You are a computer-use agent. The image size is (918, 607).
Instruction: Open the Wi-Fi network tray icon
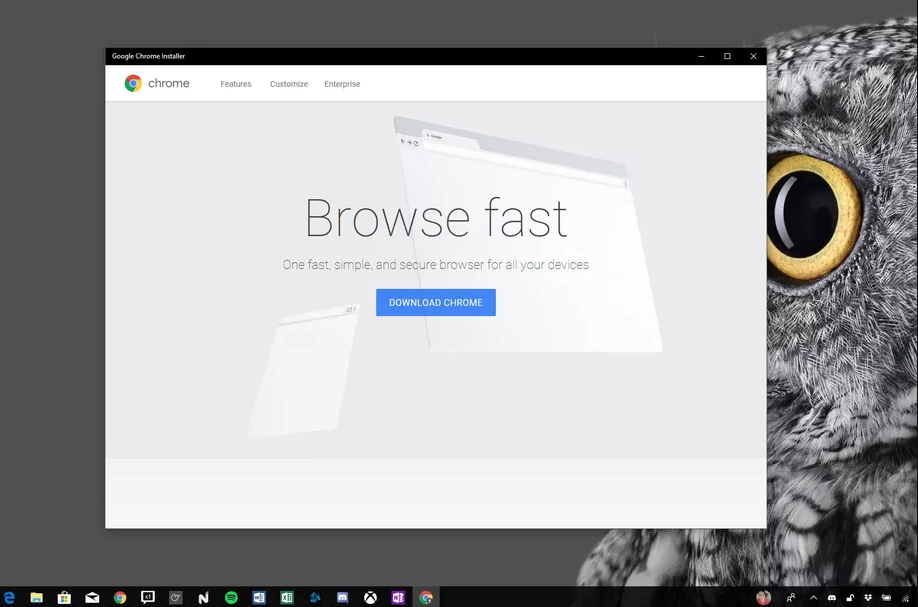[906, 598]
